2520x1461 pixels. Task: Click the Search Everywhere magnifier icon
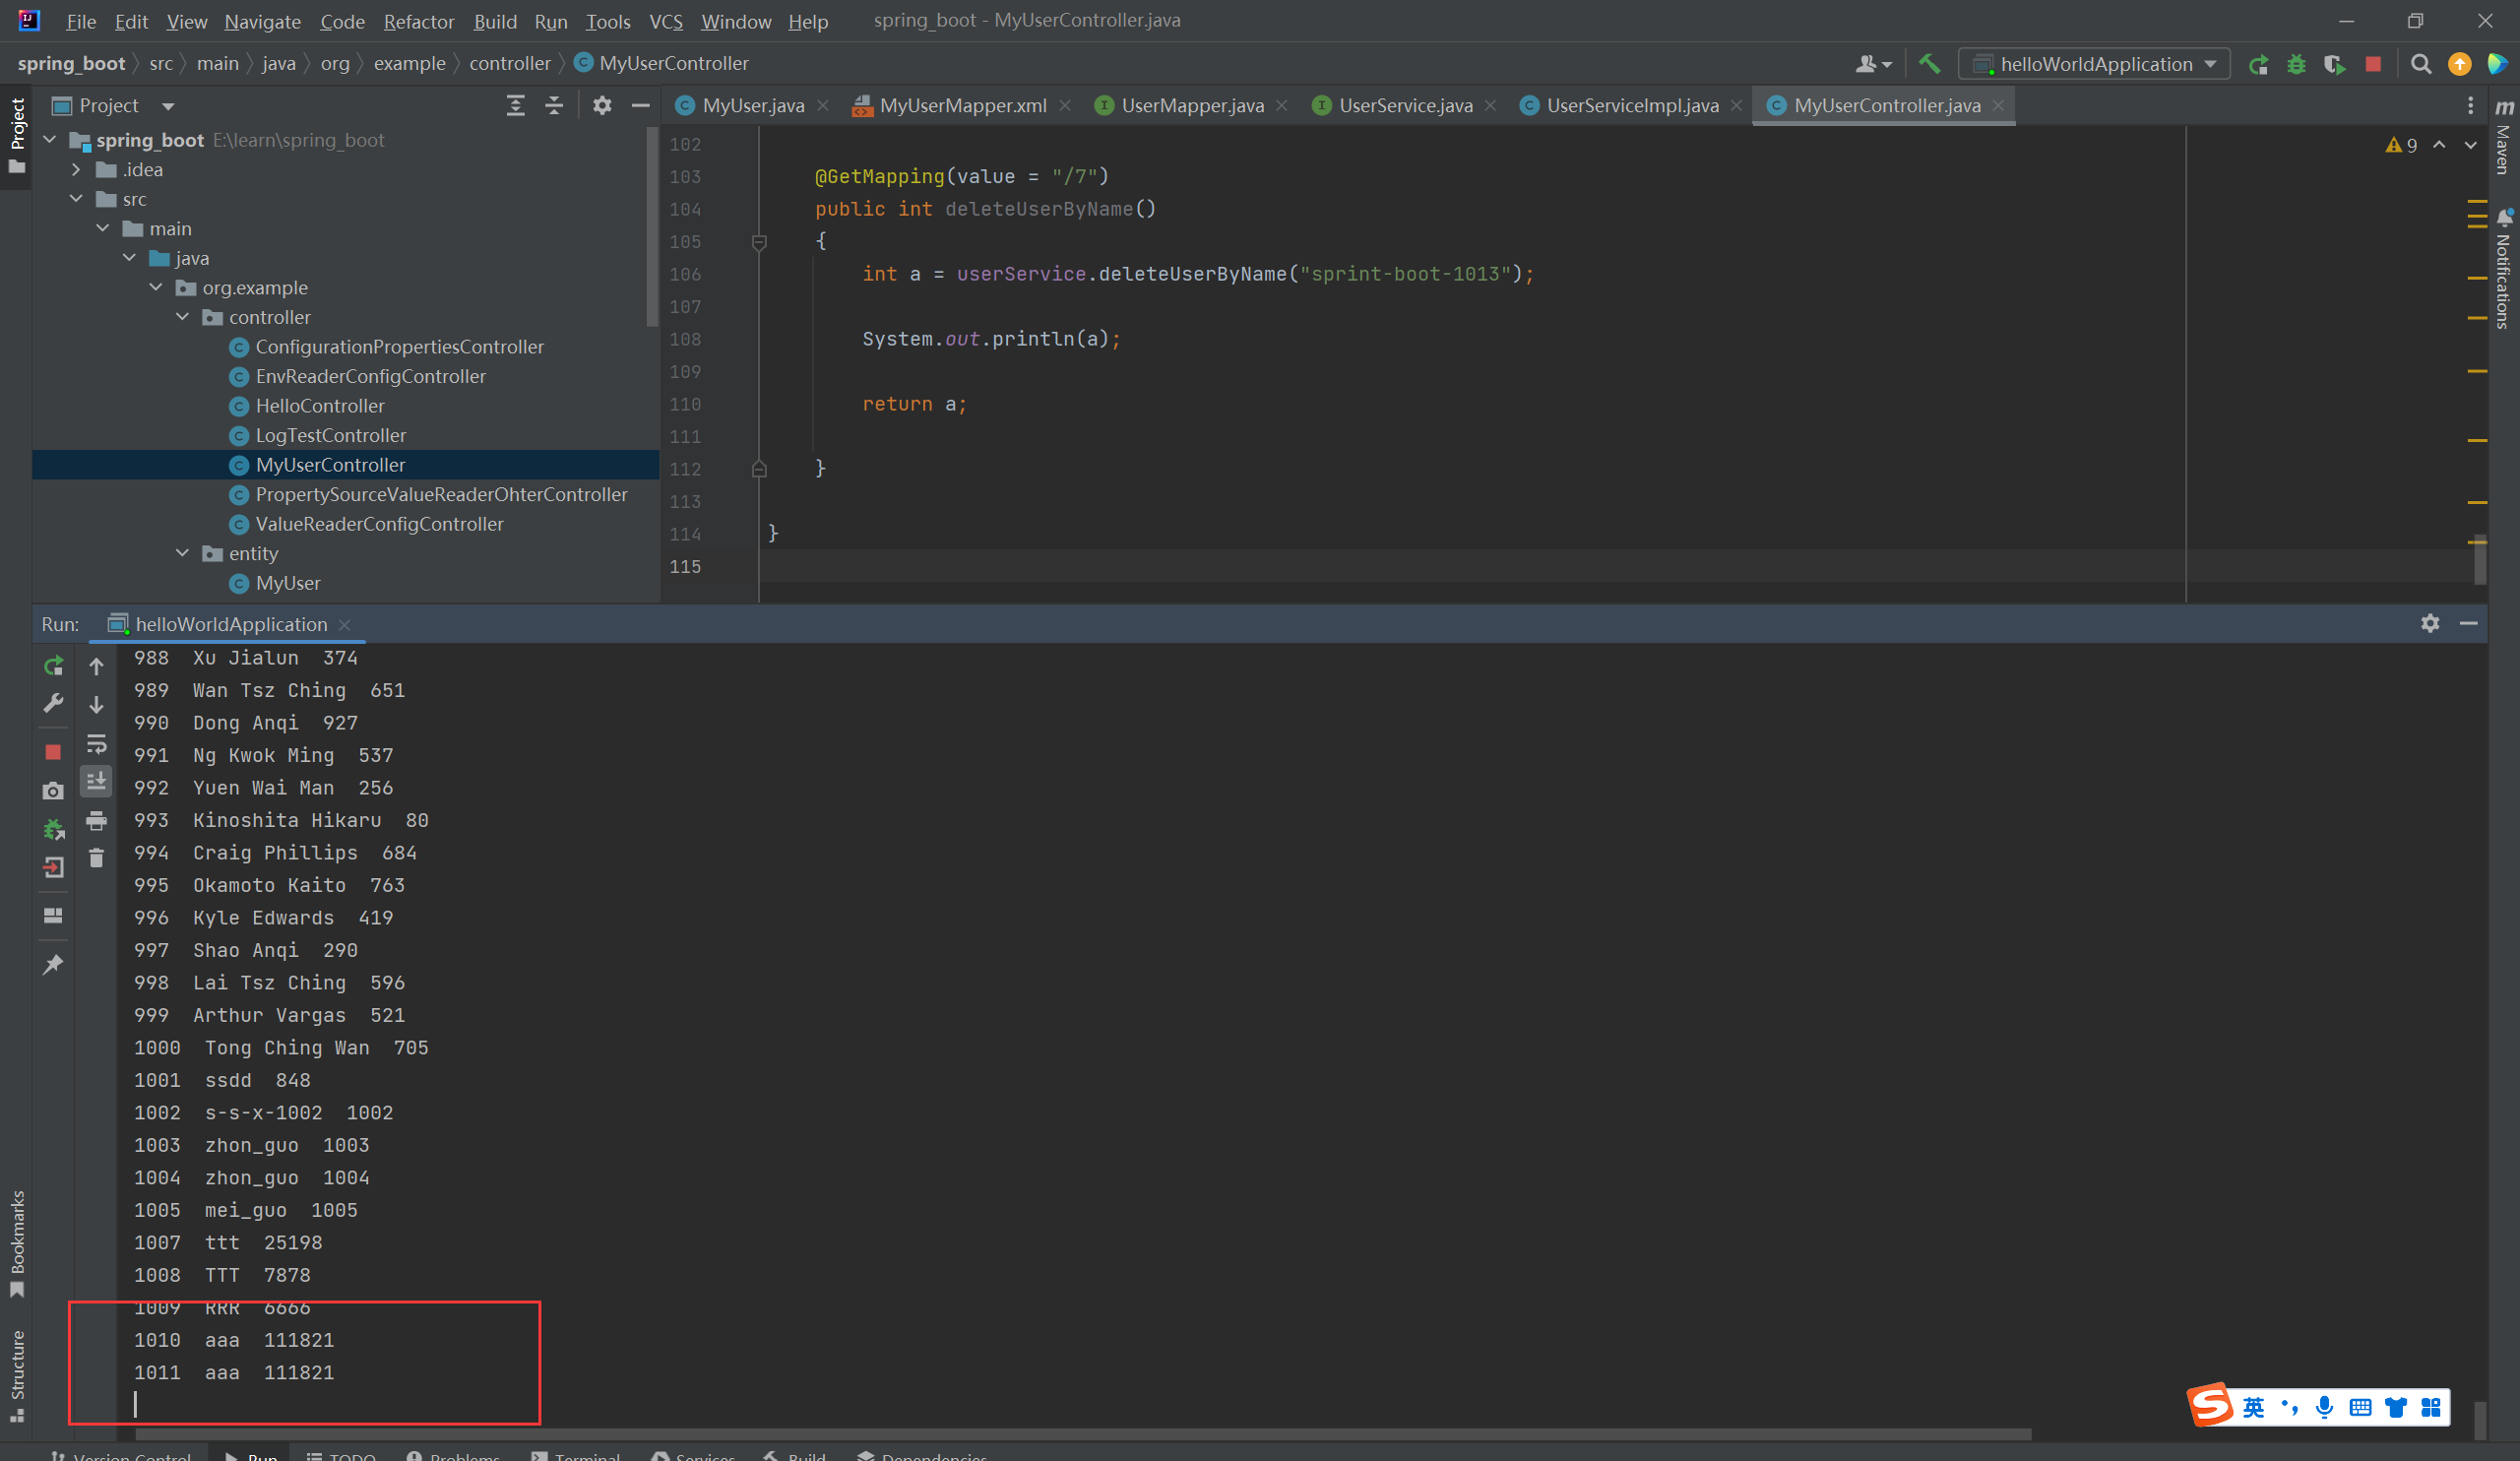[2420, 64]
